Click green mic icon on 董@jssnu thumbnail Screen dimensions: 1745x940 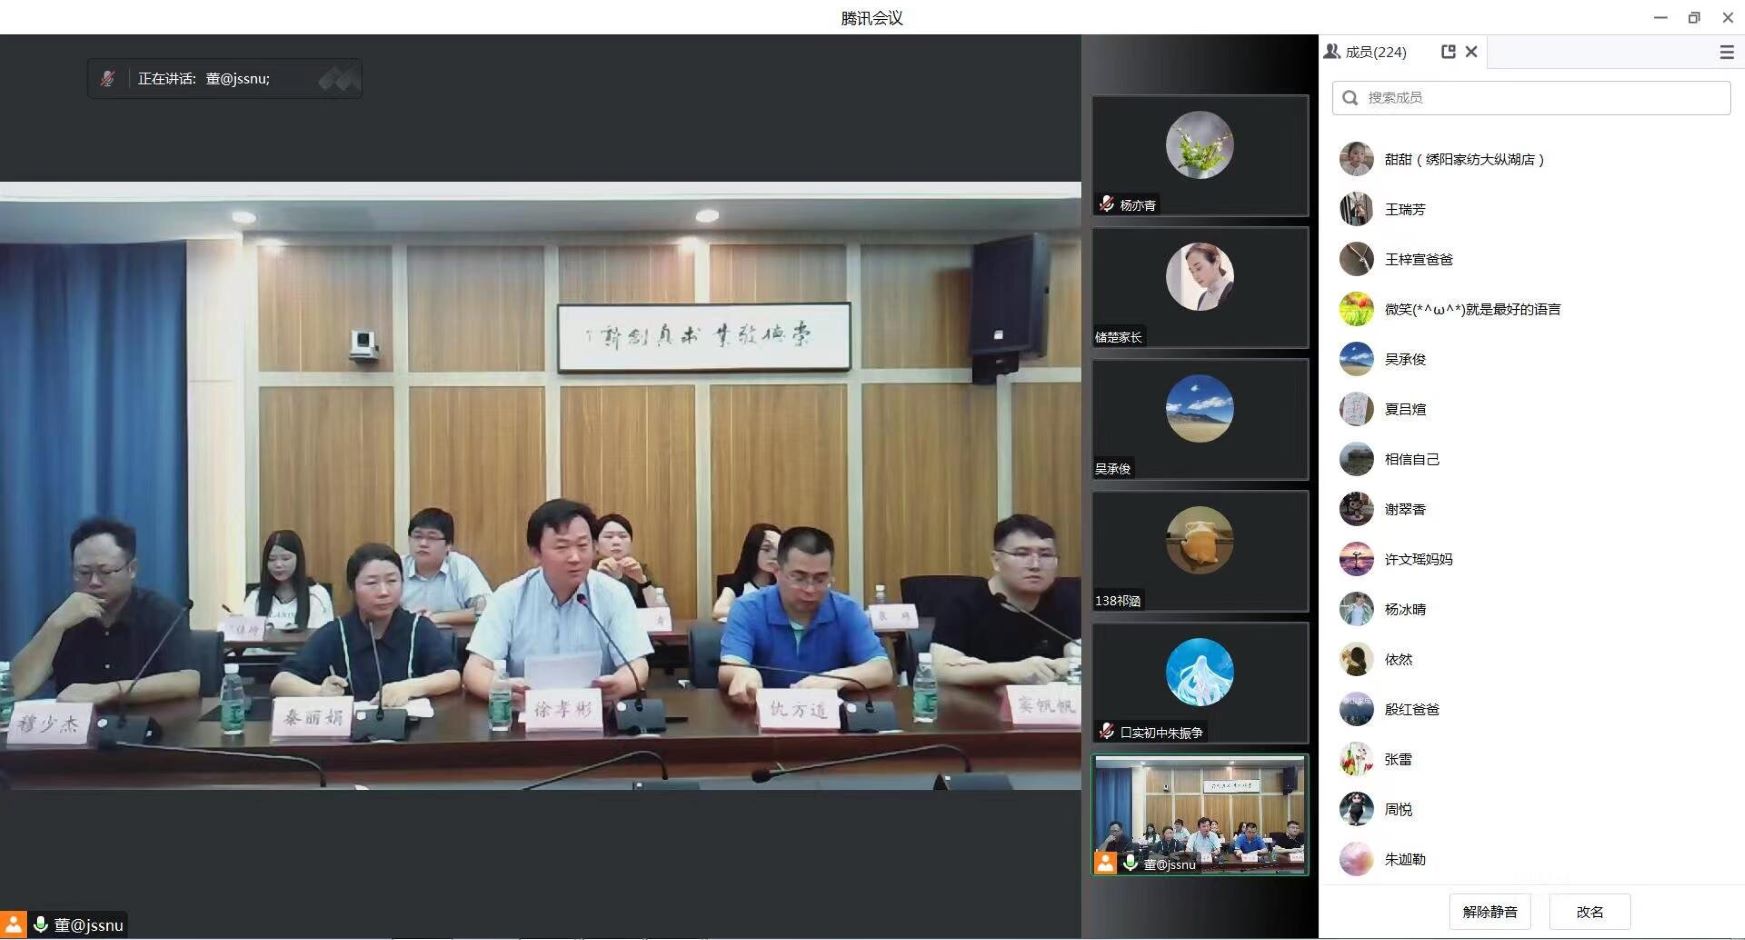tap(1130, 863)
